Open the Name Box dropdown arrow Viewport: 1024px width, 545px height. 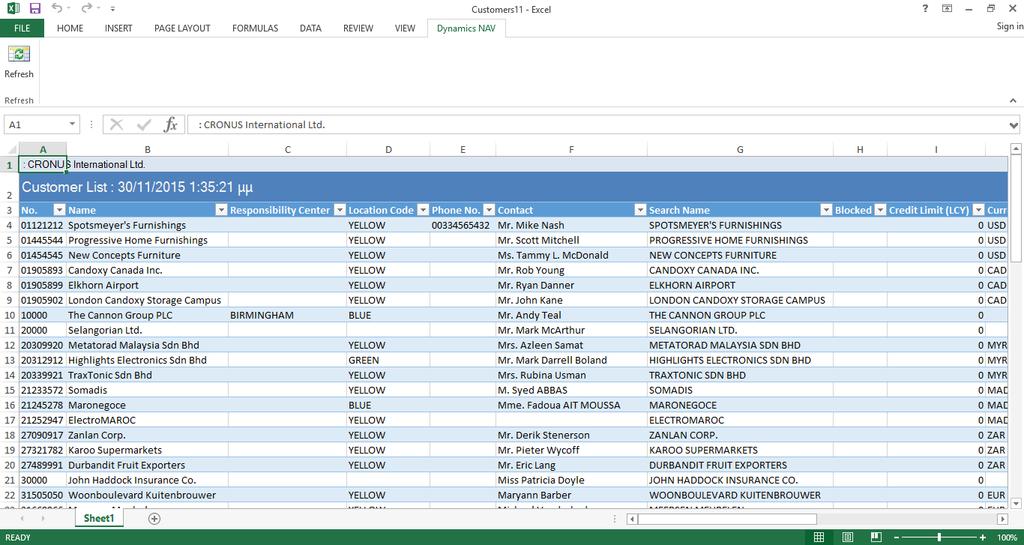[x=72, y=124]
